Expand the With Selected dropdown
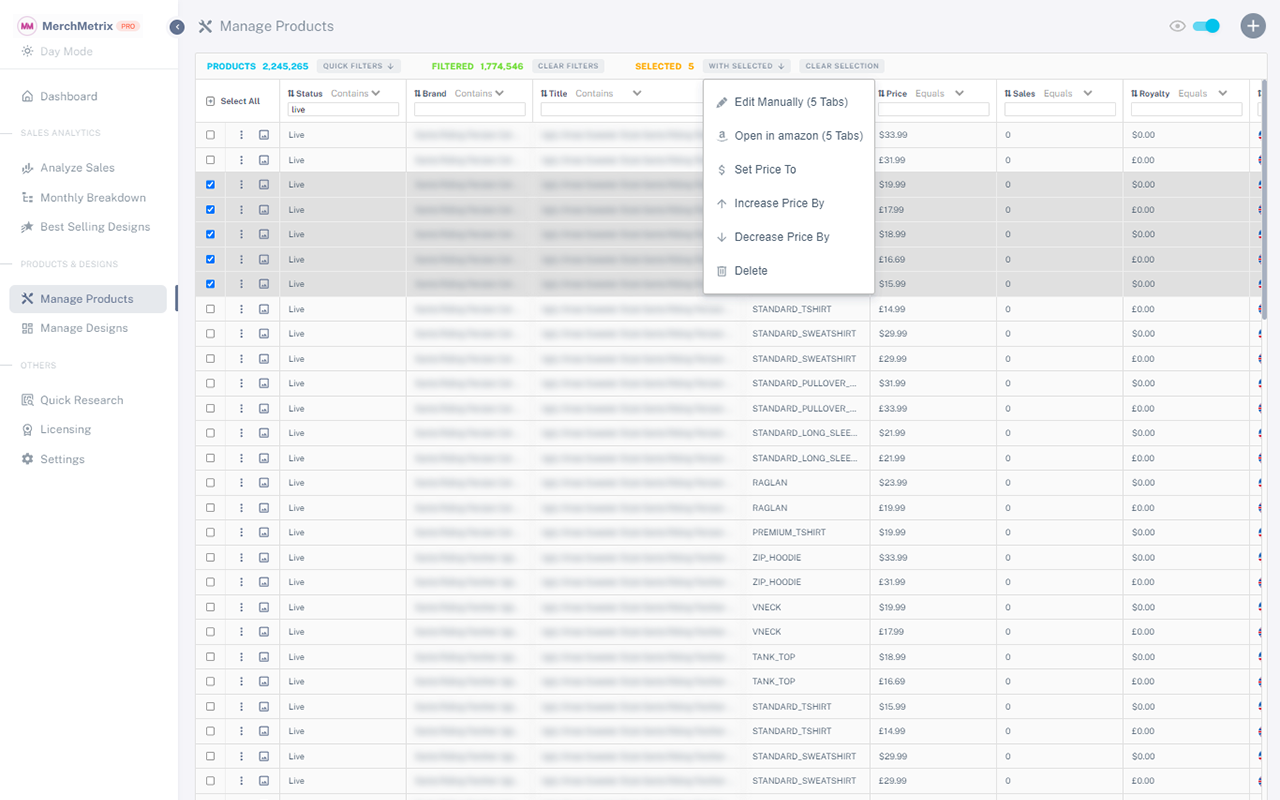The width and height of the screenshot is (1280, 800). (747, 65)
